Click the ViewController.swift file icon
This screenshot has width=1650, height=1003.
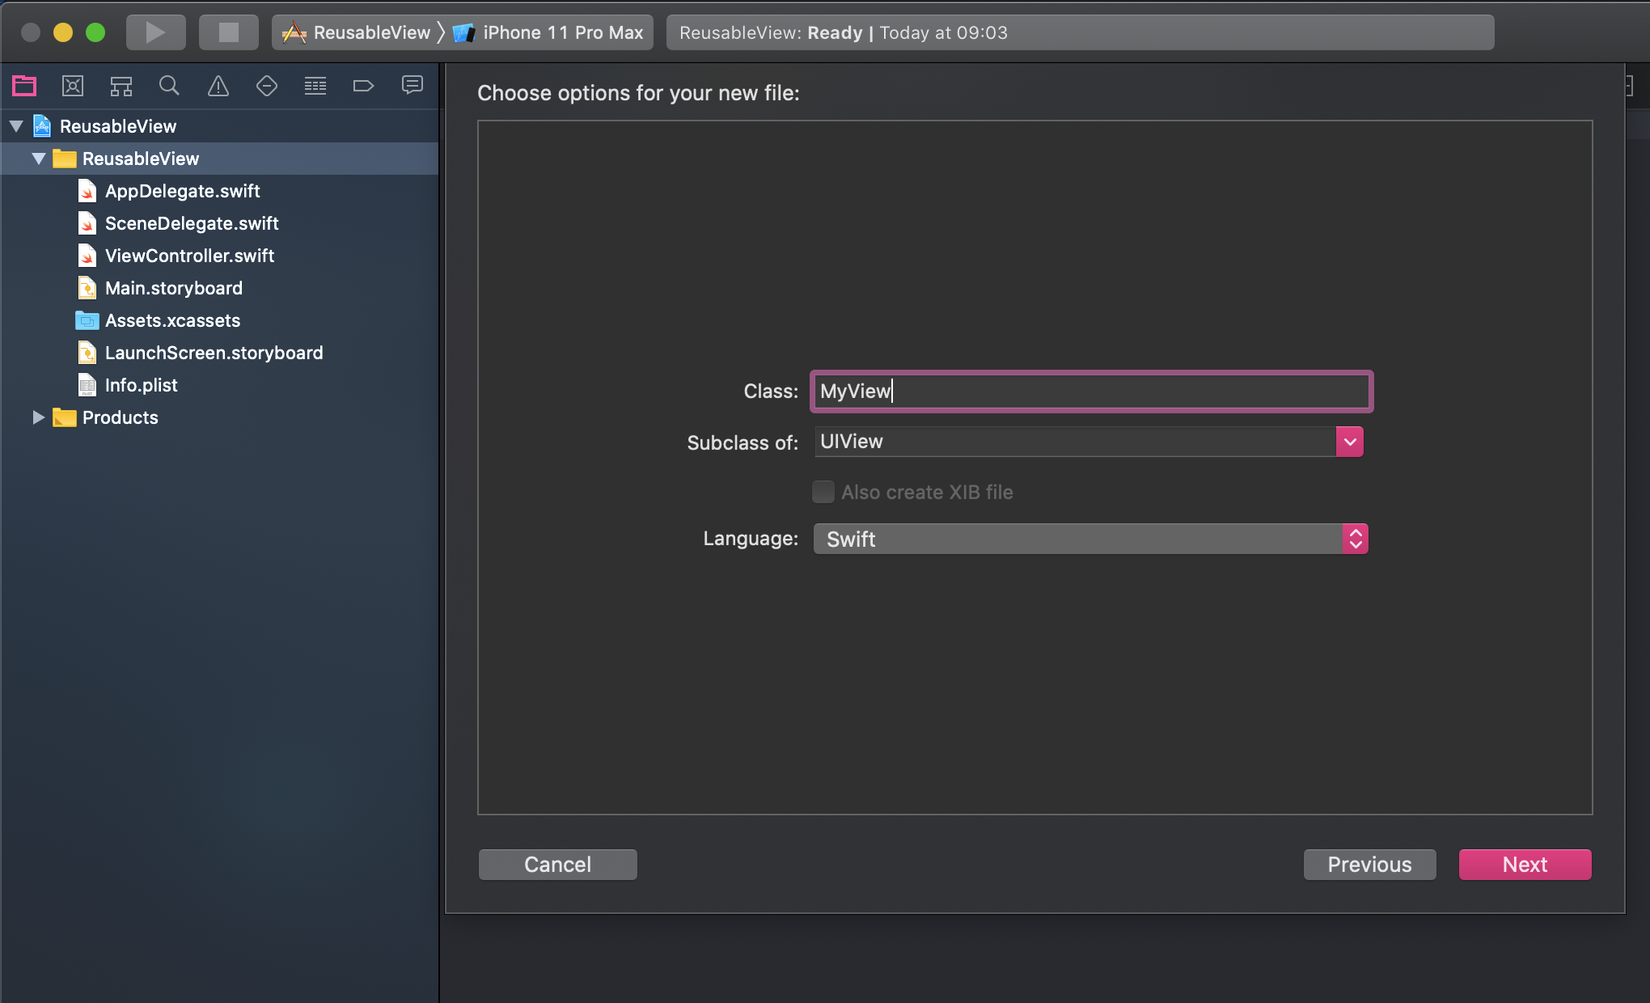(x=87, y=255)
